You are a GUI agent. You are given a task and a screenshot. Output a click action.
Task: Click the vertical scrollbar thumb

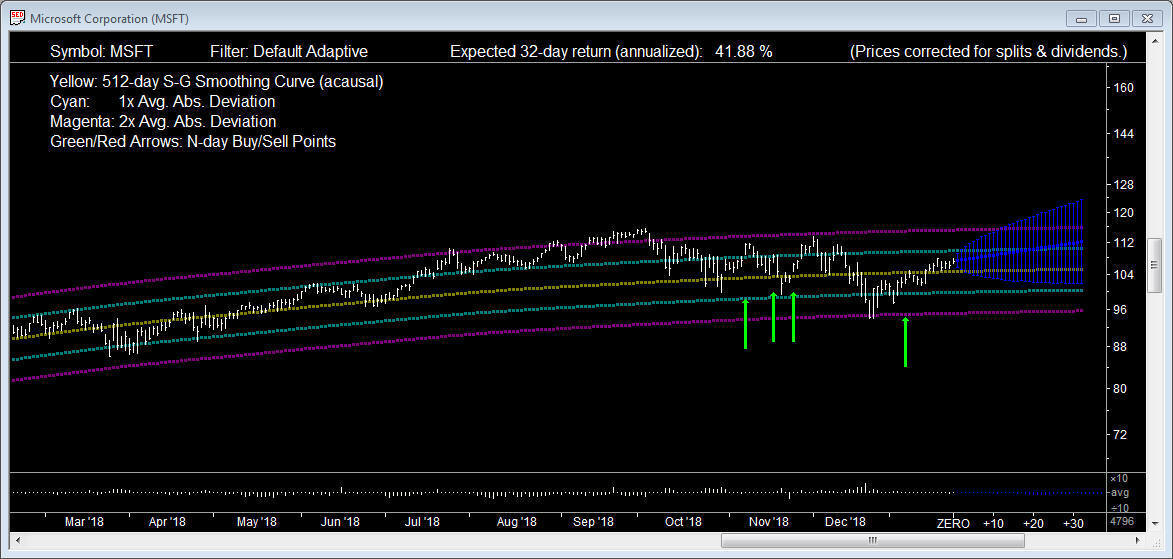coord(1154,265)
